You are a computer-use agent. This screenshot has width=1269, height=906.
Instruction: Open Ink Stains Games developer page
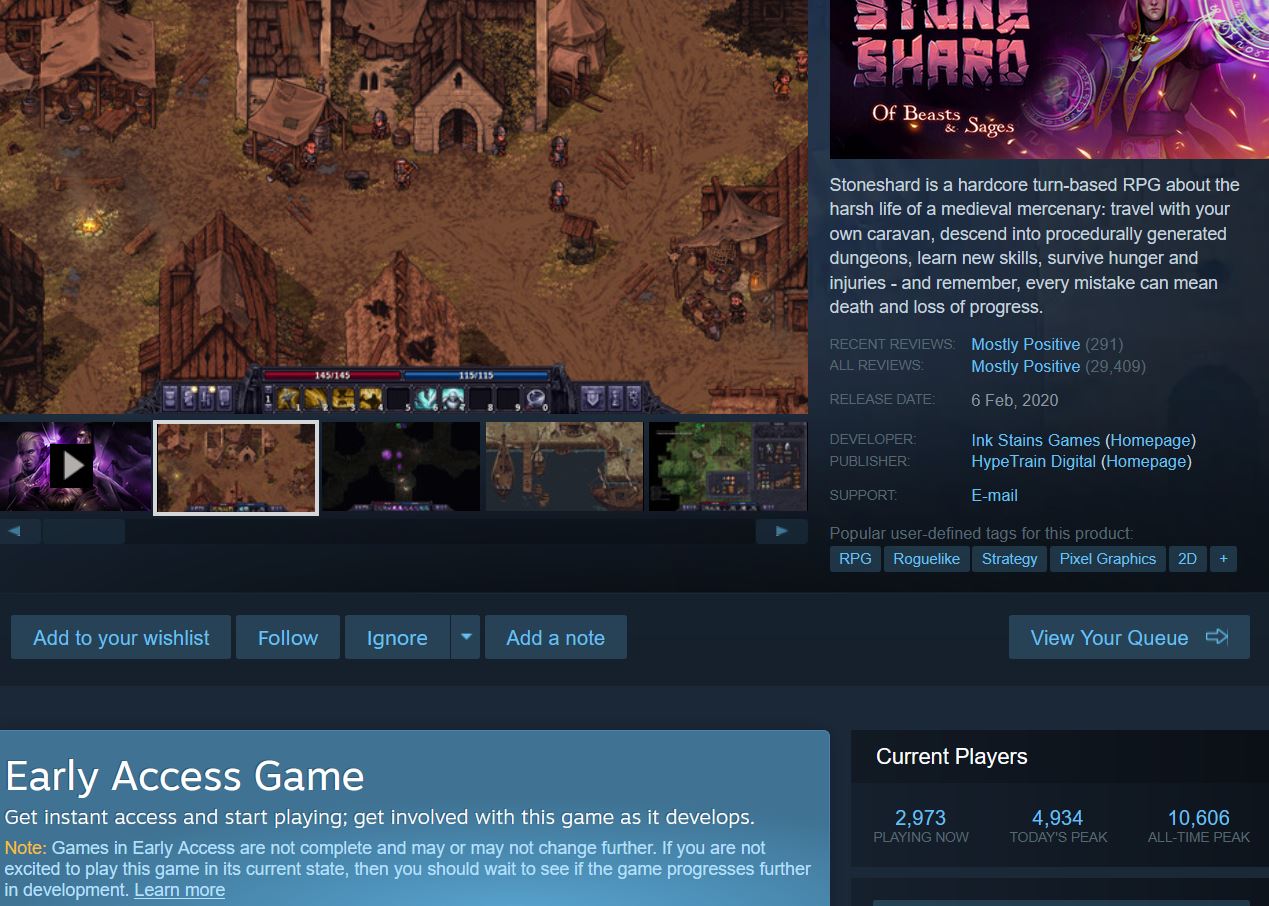click(1035, 440)
